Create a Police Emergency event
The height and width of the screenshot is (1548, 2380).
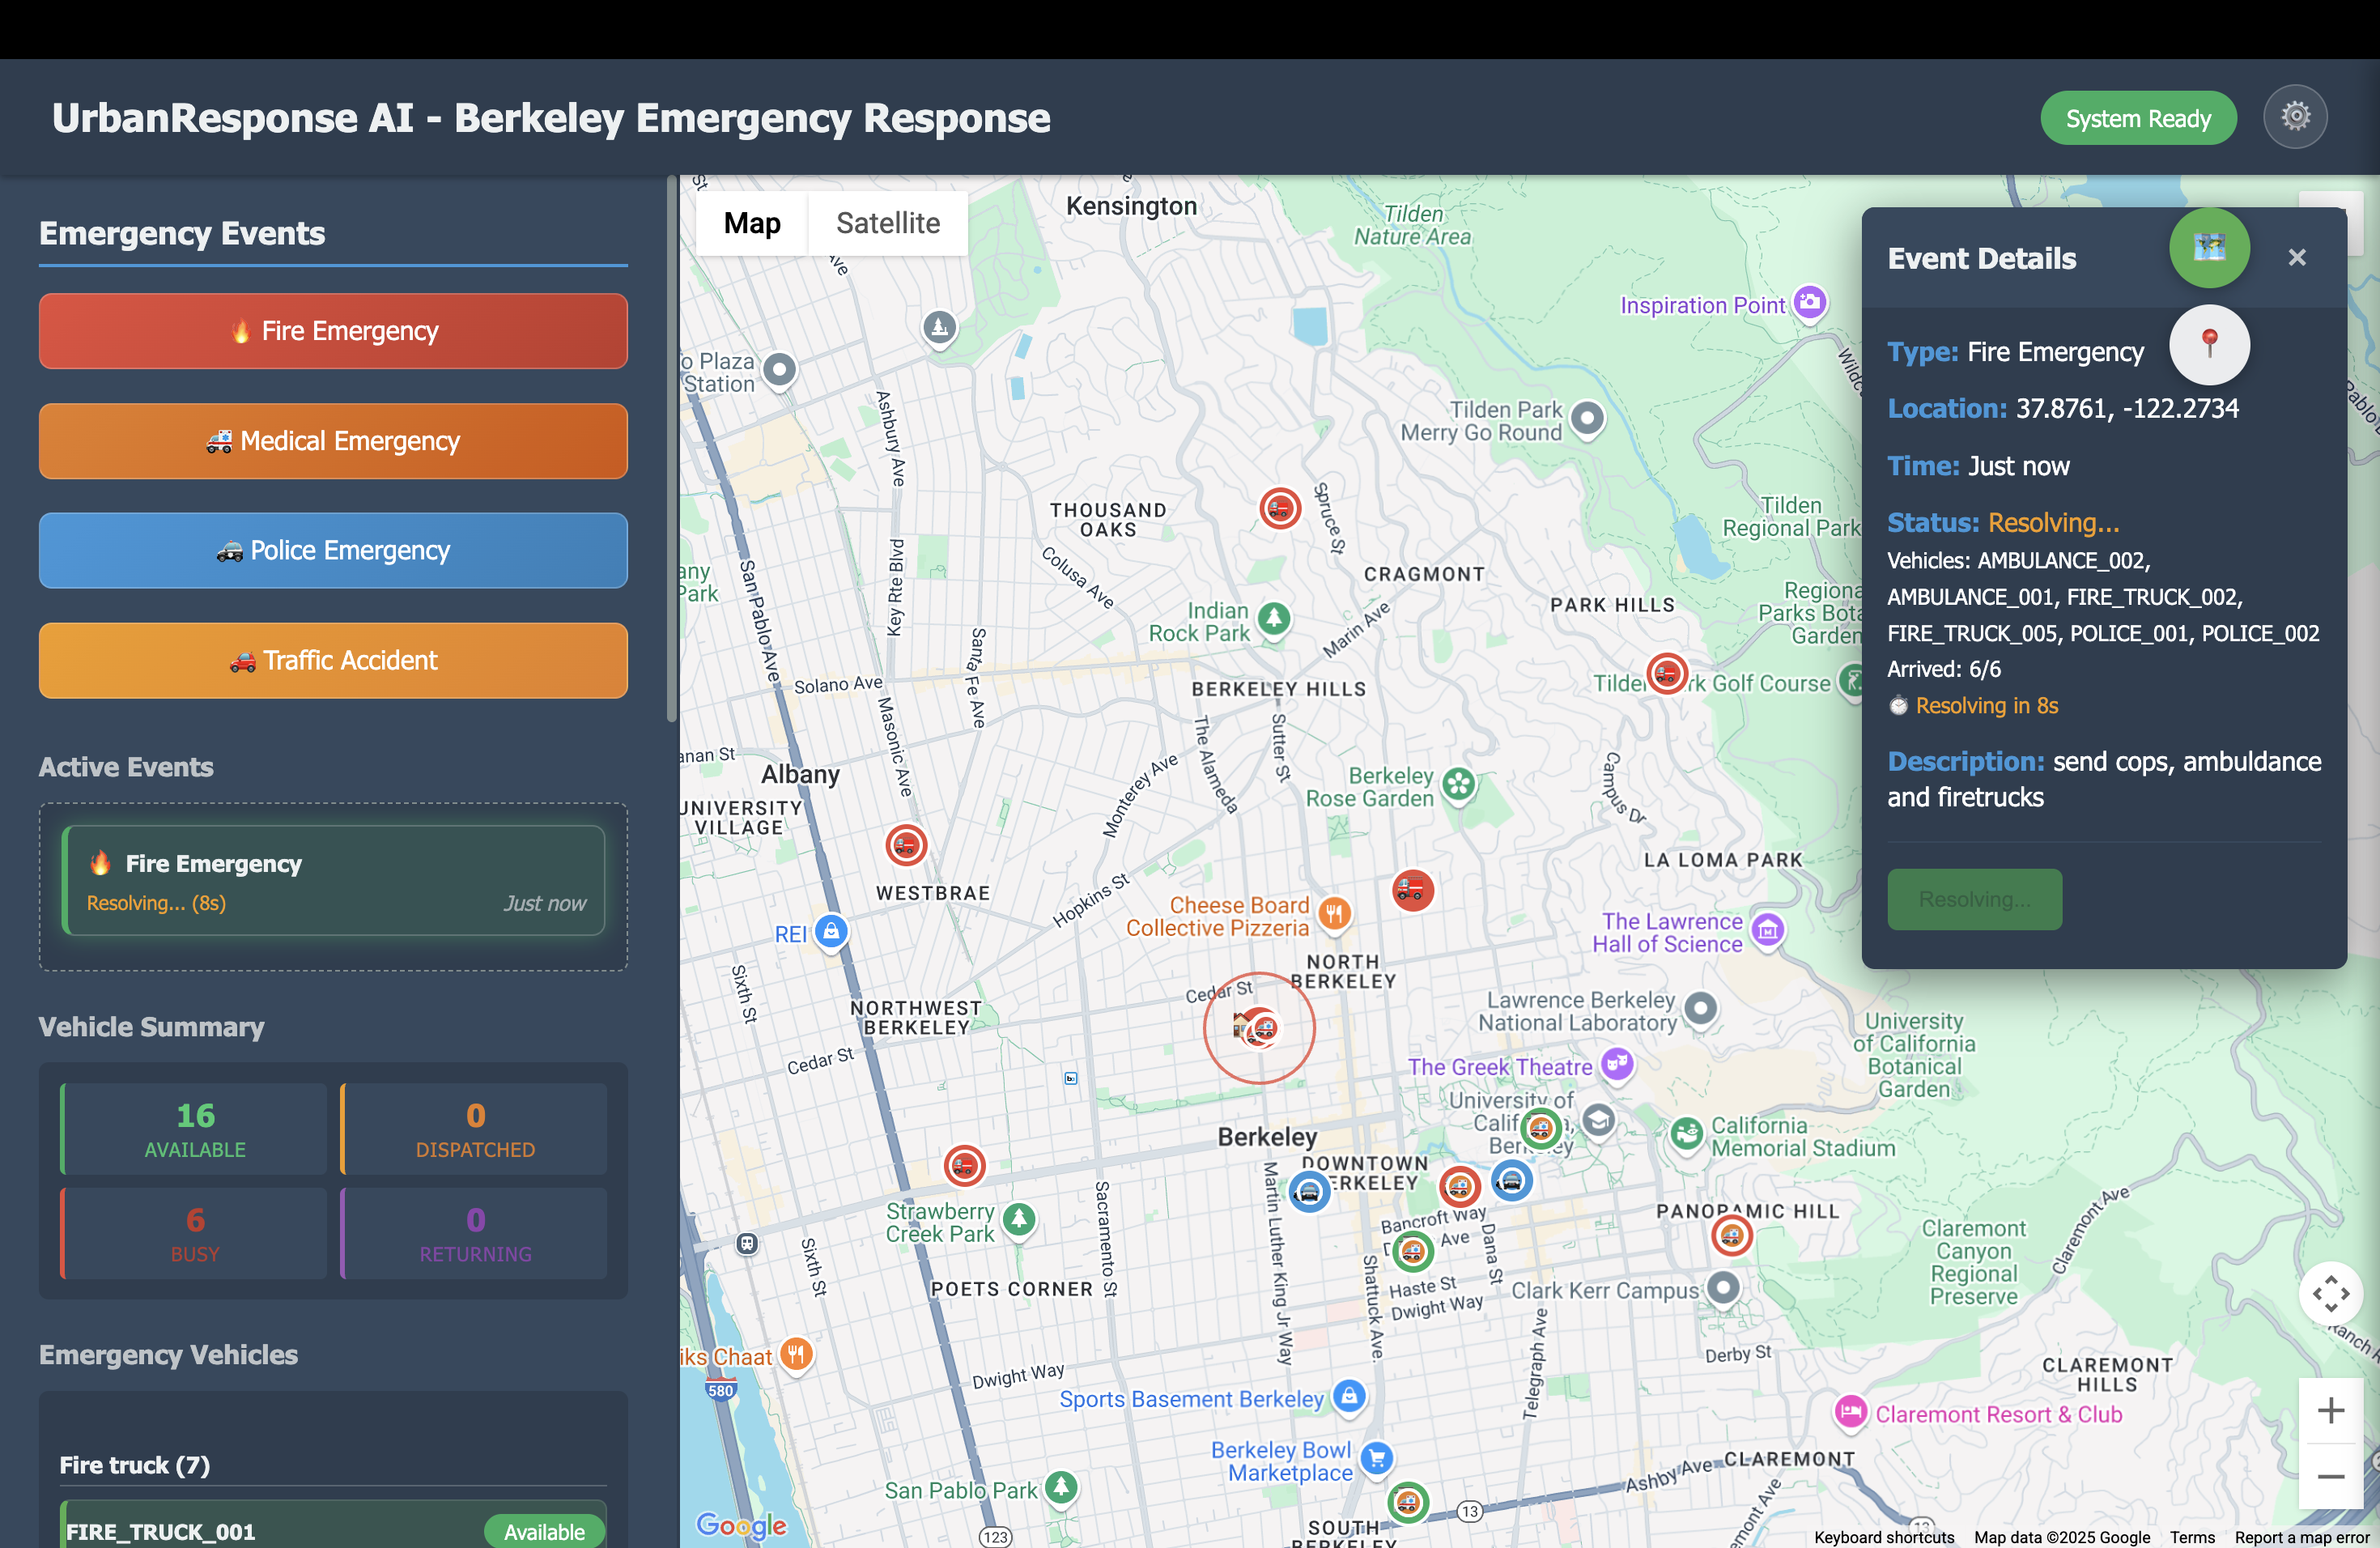333,551
